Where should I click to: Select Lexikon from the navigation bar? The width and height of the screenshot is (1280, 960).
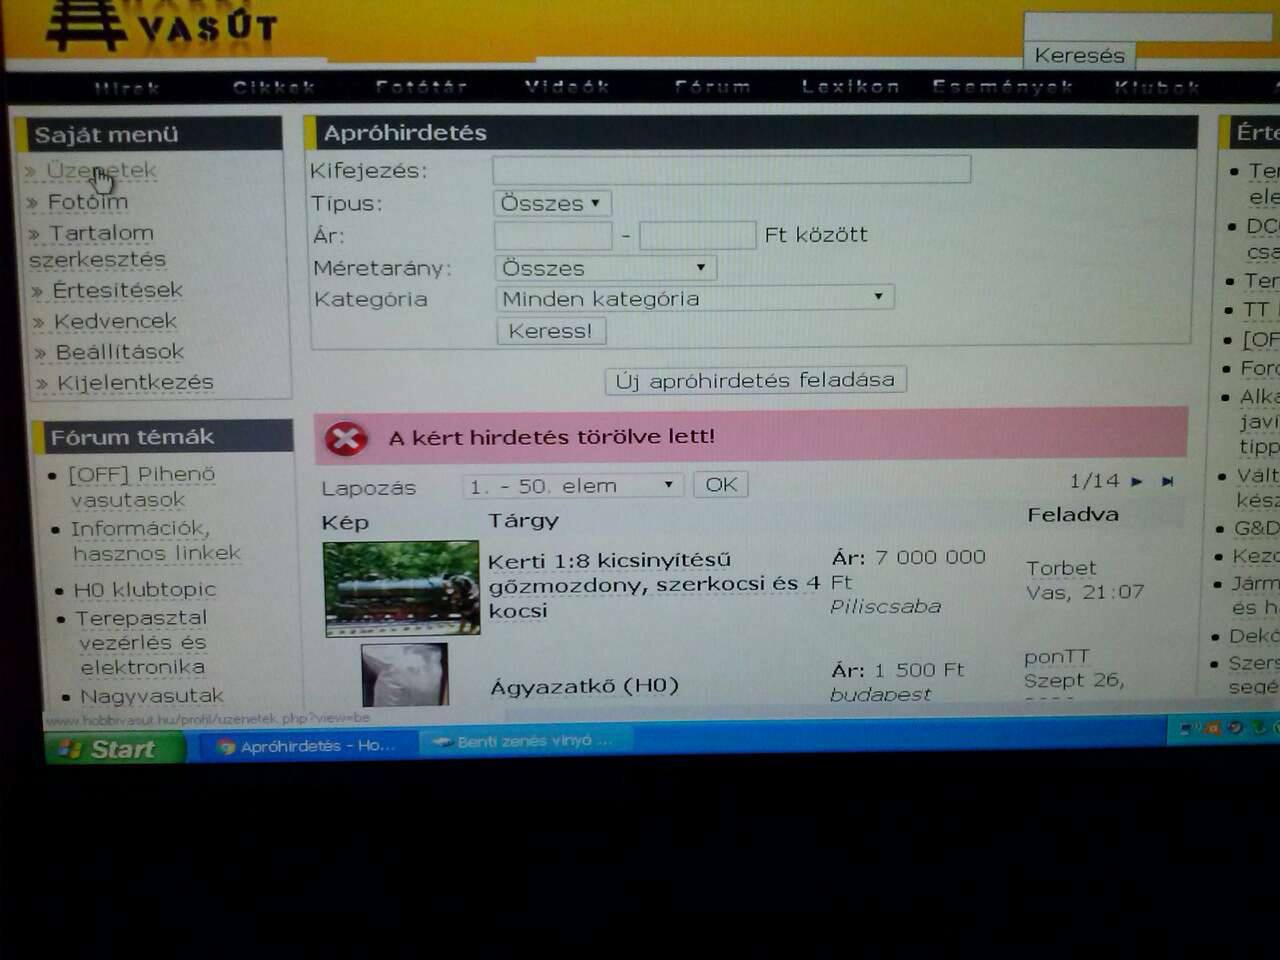pos(850,87)
